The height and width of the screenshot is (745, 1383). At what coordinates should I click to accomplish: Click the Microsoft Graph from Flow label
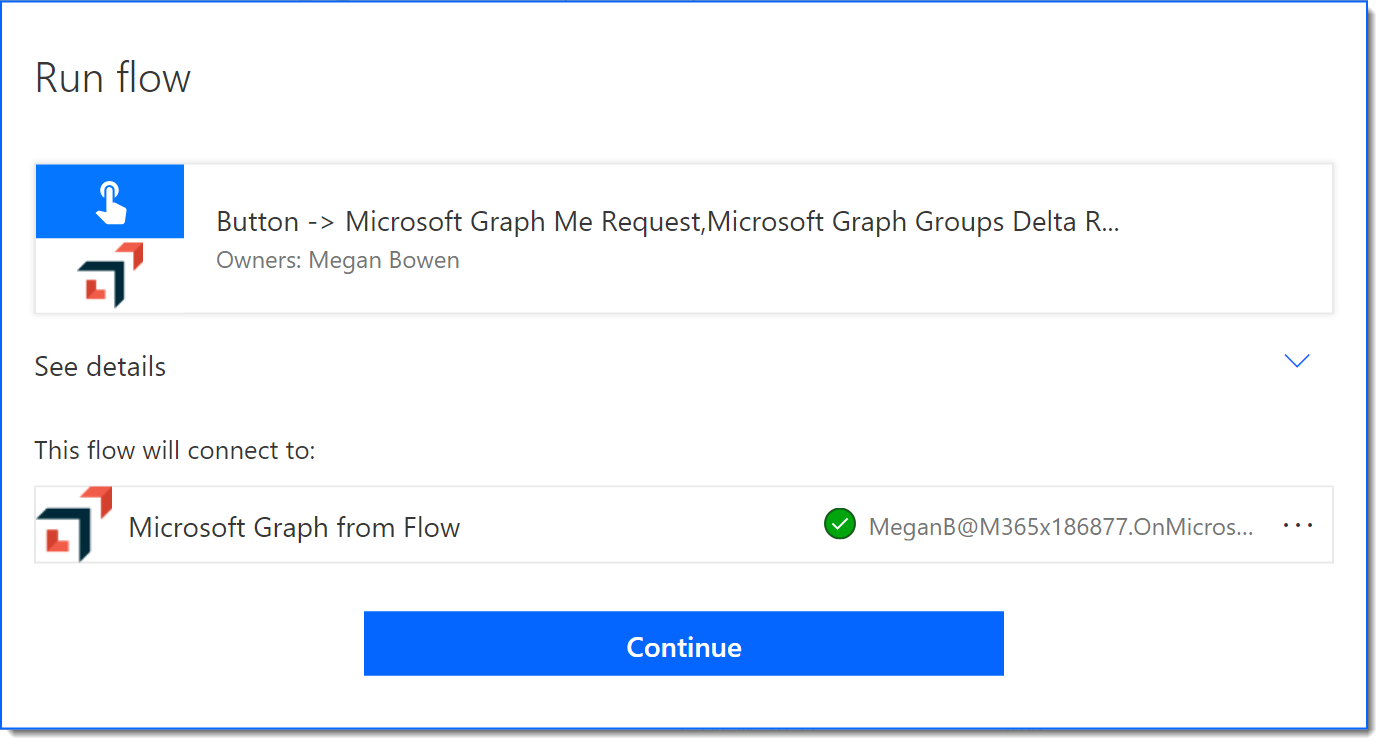294,527
